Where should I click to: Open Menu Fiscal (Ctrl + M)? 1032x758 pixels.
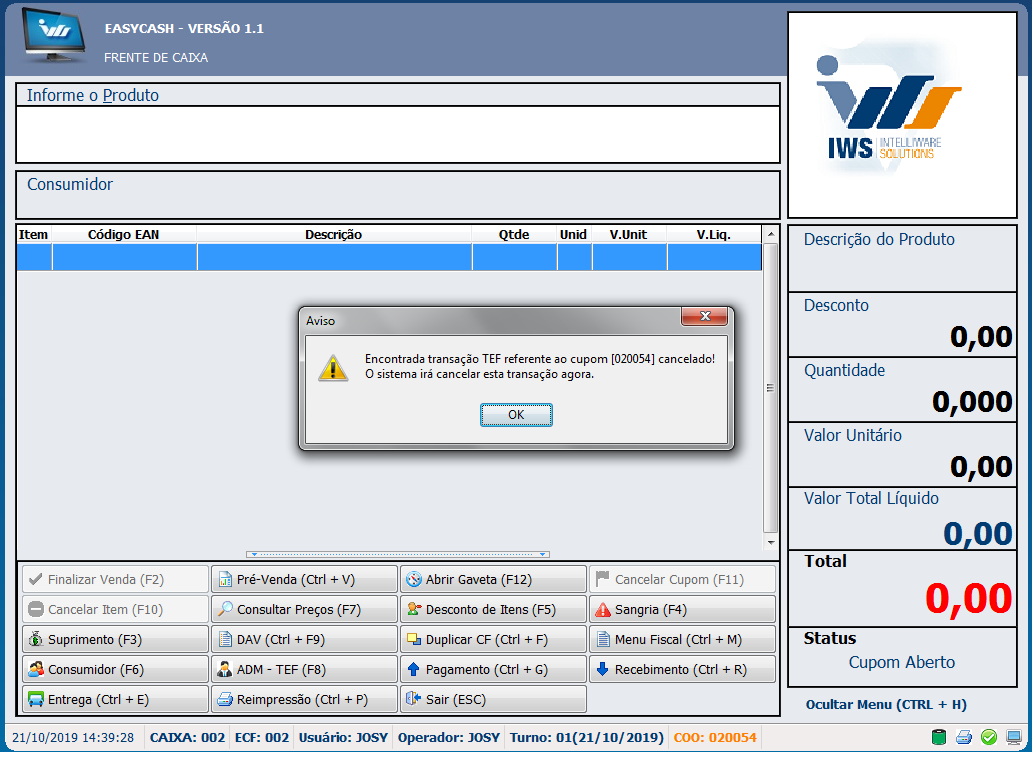pos(682,639)
